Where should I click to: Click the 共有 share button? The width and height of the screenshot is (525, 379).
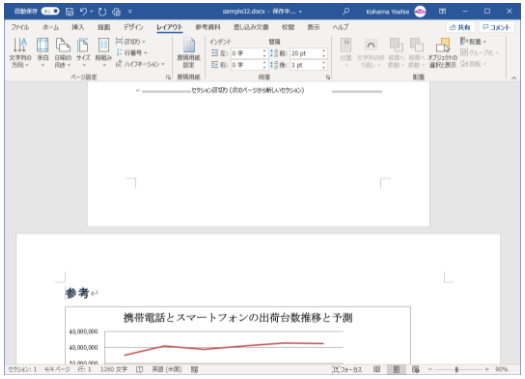[460, 27]
